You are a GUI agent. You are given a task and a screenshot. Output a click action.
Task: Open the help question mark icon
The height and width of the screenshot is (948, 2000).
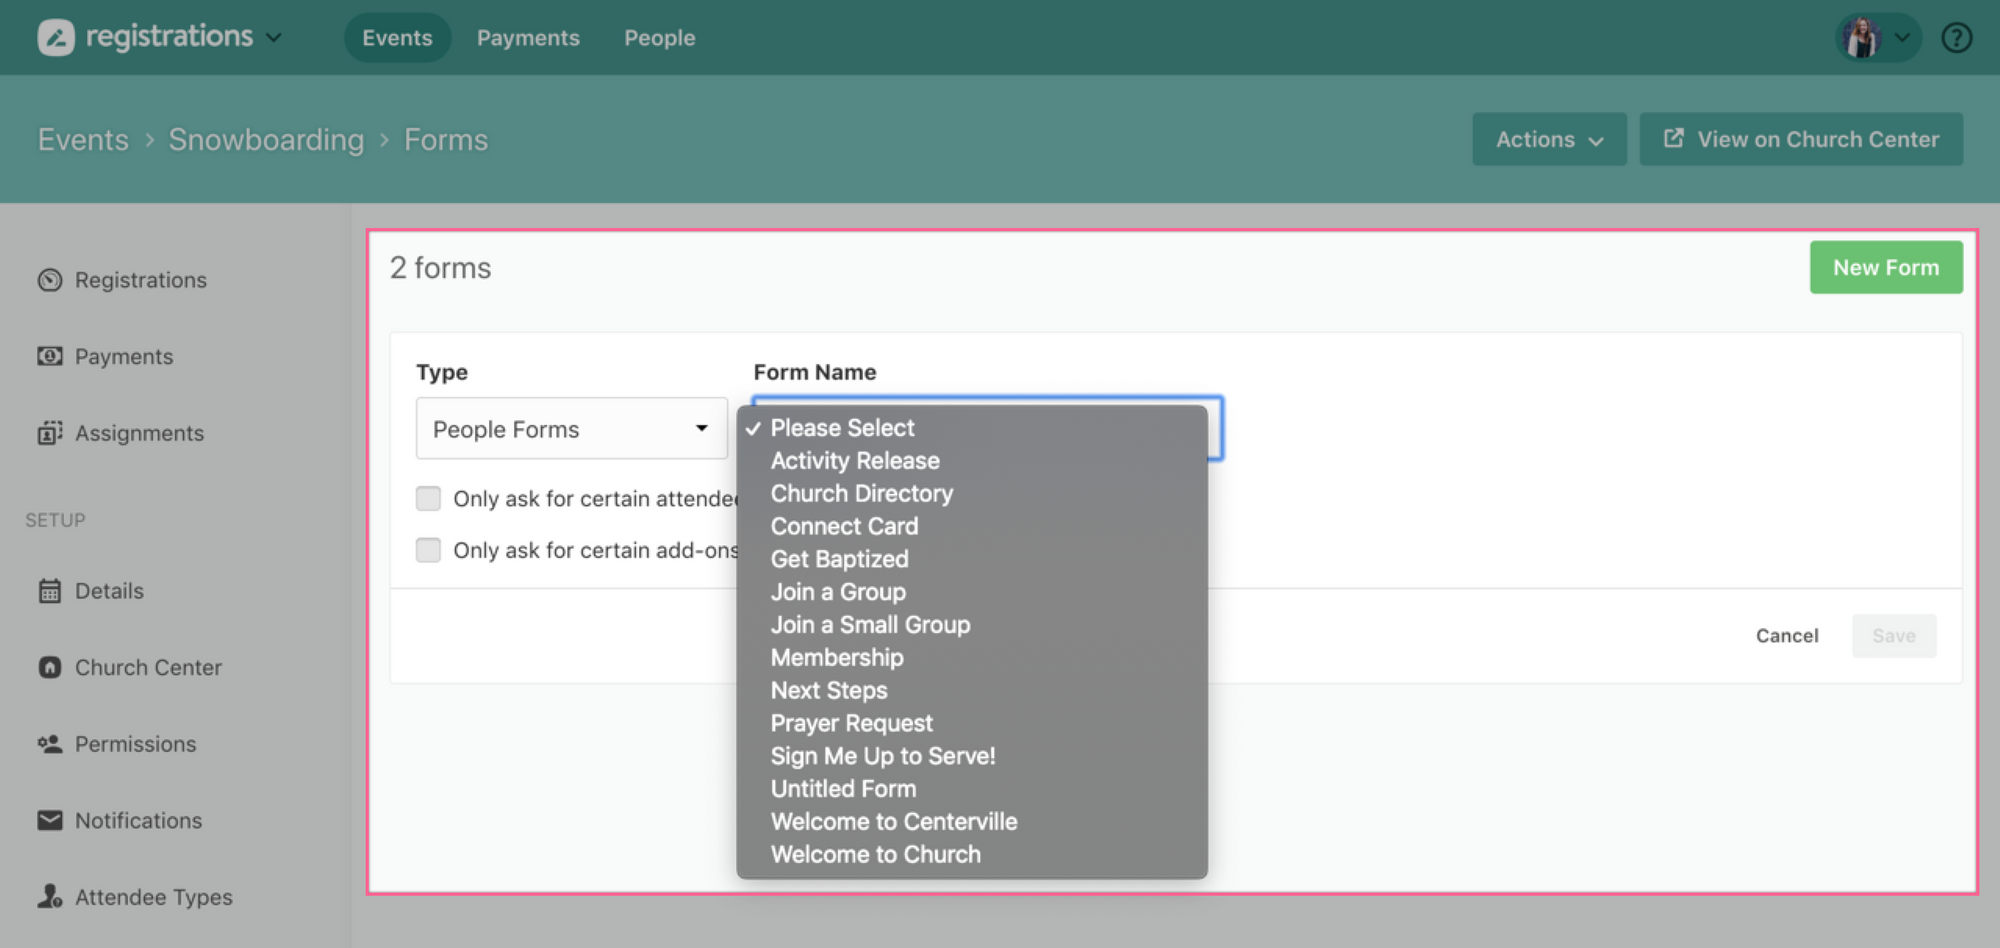point(1956,38)
